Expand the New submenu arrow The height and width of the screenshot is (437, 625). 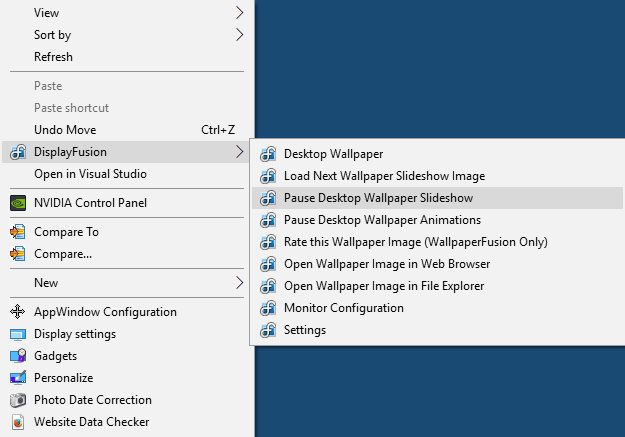(240, 283)
